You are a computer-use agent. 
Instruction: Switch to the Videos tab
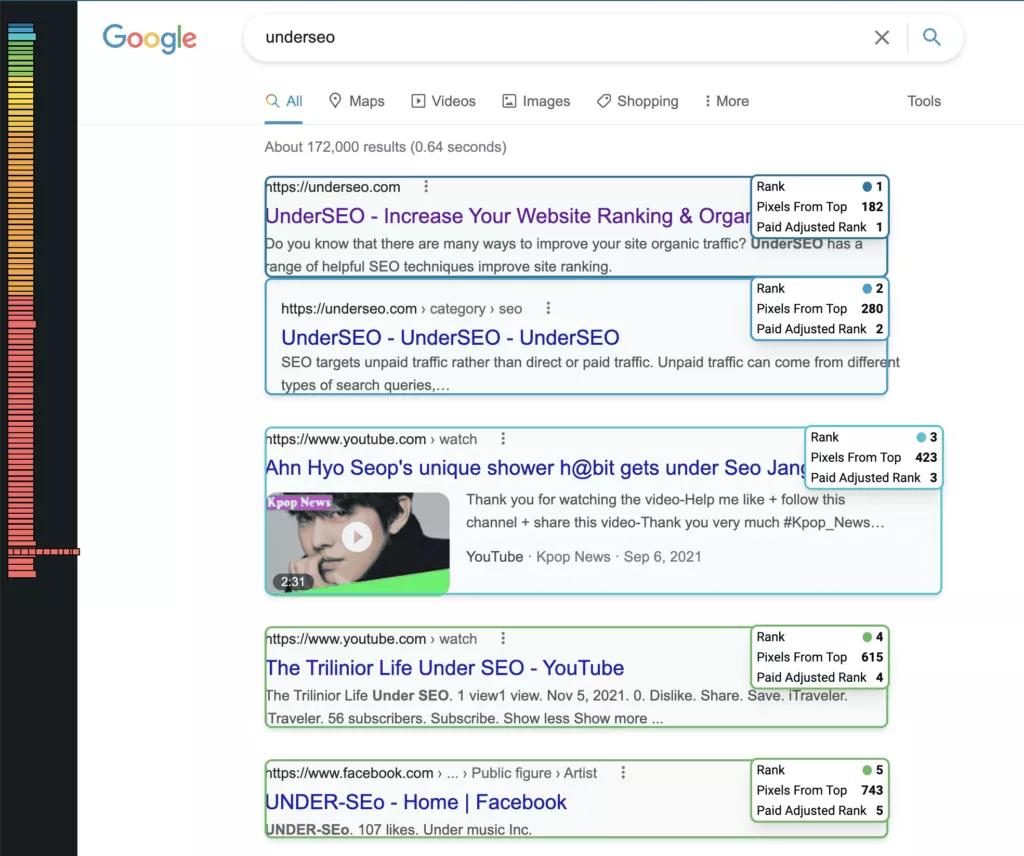443,101
